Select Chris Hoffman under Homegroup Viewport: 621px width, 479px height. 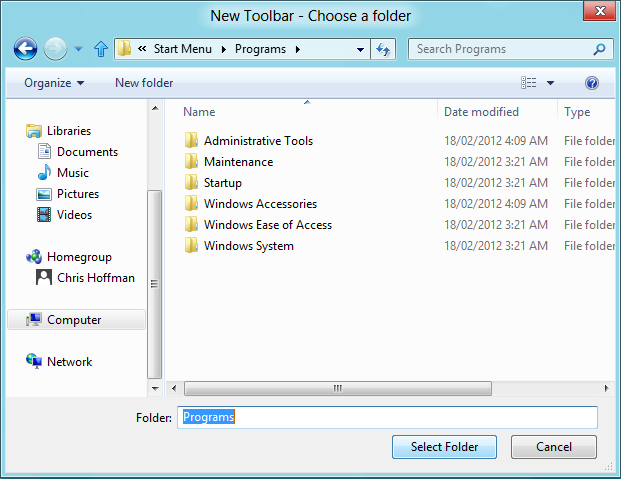click(x=96, y=278)
